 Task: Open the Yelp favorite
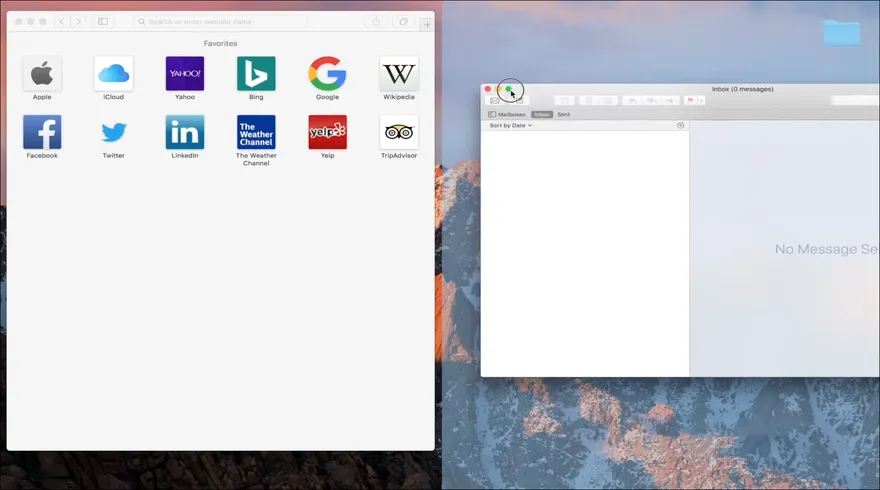[x=327, y=132]
